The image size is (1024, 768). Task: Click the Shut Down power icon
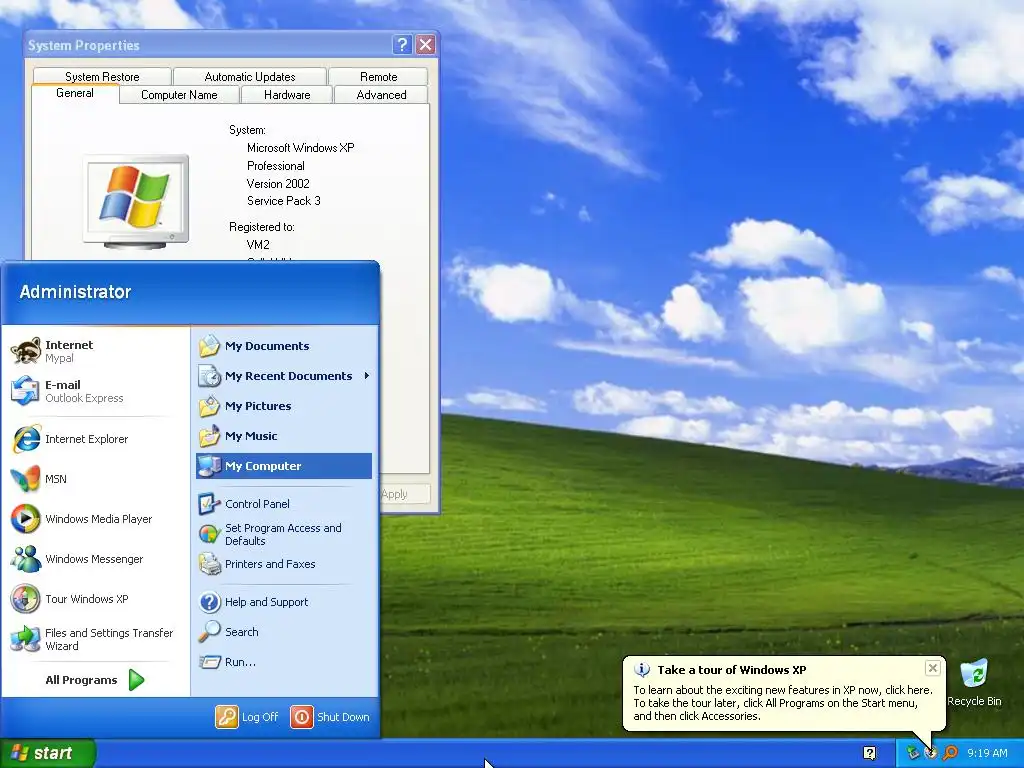pyautogui.click(x=302, y=717)
